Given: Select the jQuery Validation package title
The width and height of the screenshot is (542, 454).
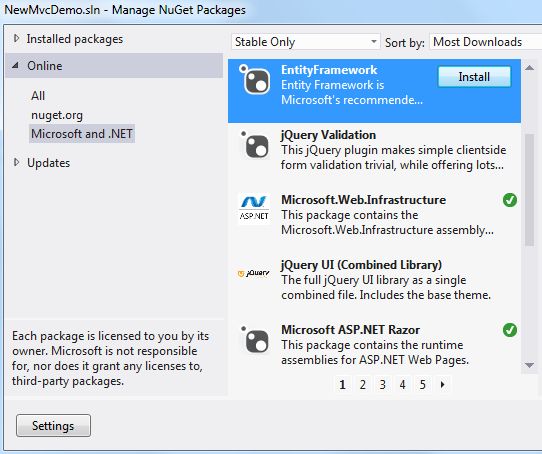Looking at the screenshot, I should click(328, 135).
